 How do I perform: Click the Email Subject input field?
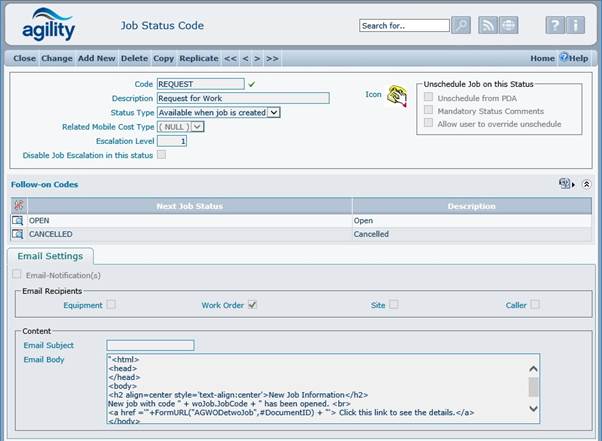pyautogui.click(x=150, y=345)
